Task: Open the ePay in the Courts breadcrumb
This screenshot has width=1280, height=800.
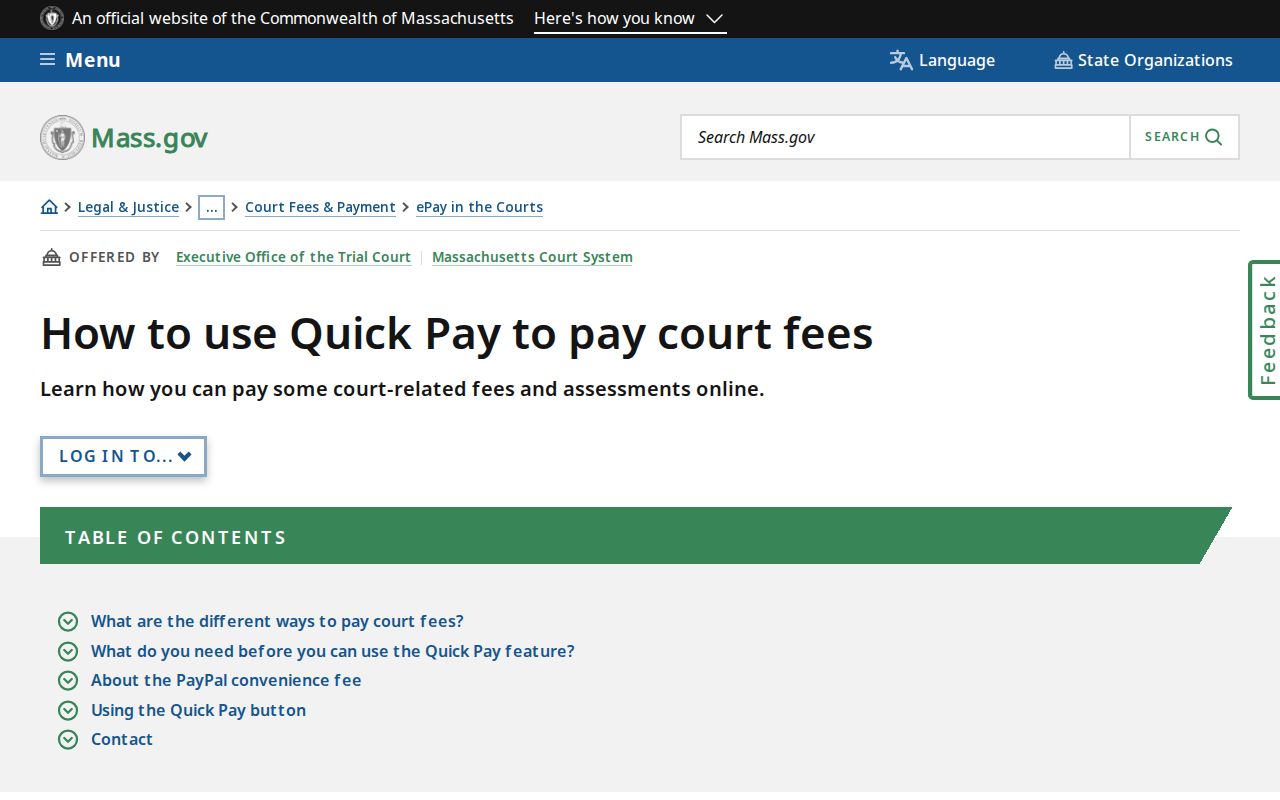Action: click(x=479, y=207)
